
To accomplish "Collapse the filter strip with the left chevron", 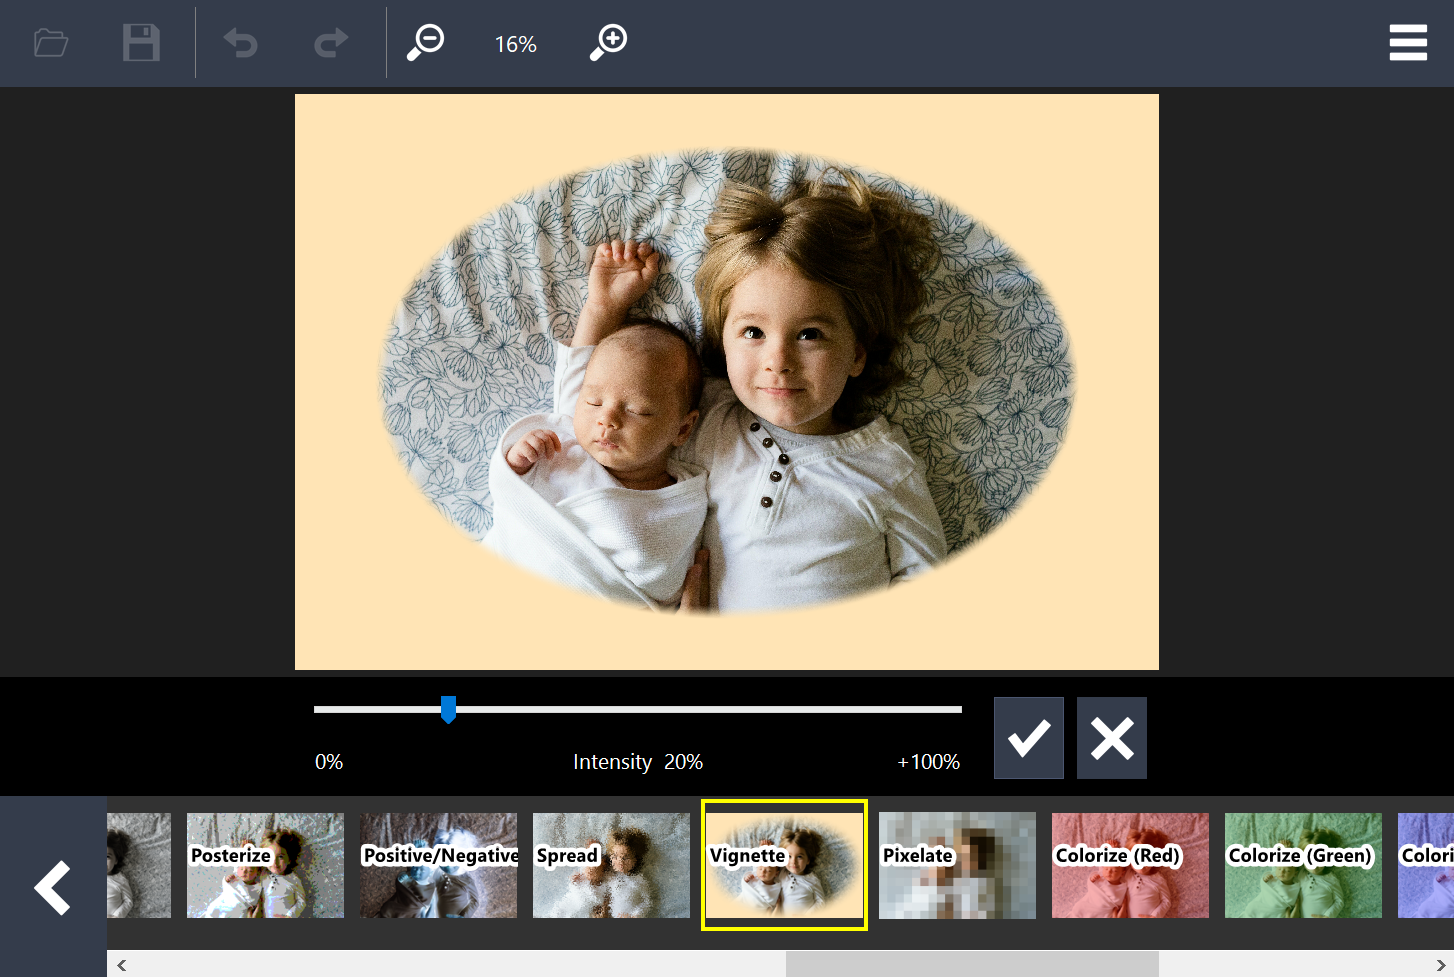I will coord(52,887).
